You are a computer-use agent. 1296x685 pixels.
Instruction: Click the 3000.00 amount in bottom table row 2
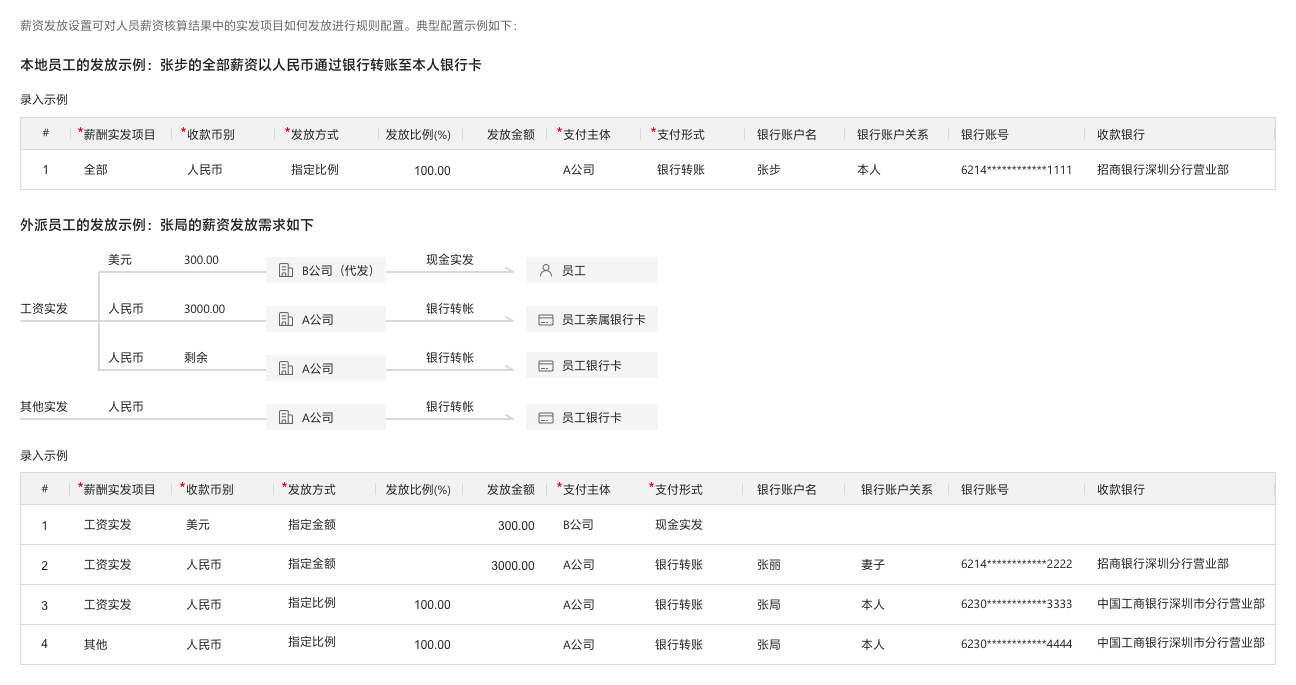click(x=512, y=566)
